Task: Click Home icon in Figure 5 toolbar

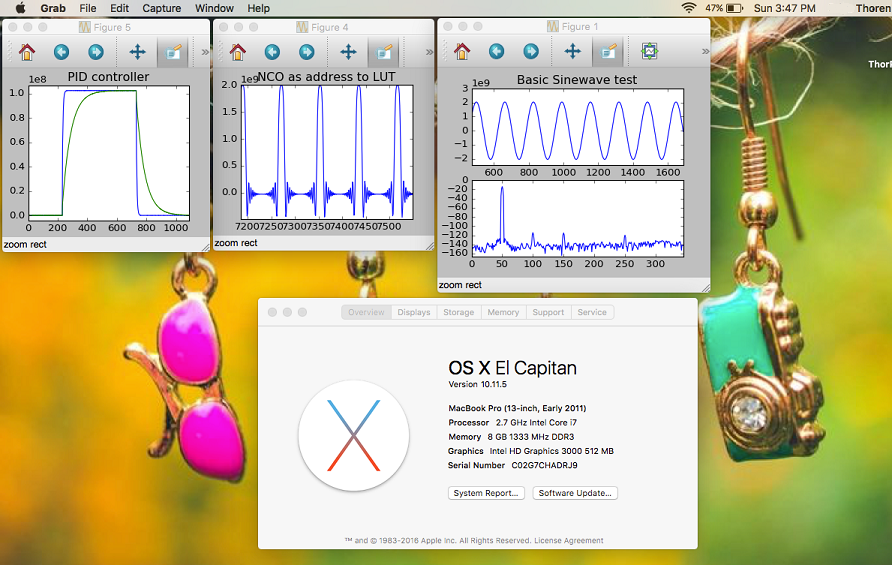Action: (x=26, y=52)
